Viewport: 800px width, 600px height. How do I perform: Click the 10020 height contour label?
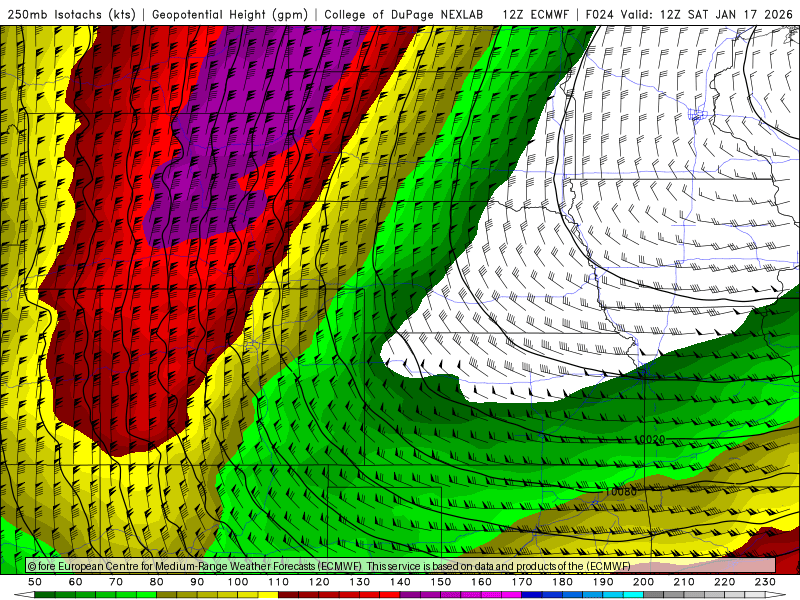(650, 439)
